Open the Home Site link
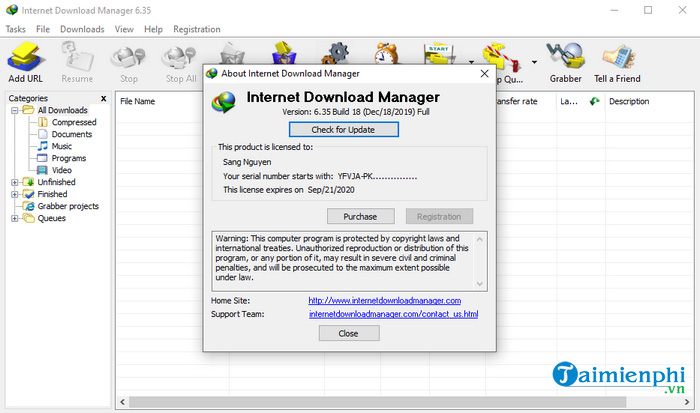Image resolution: width=700 pixels, height=413 pixels. (x=384, y=301)
